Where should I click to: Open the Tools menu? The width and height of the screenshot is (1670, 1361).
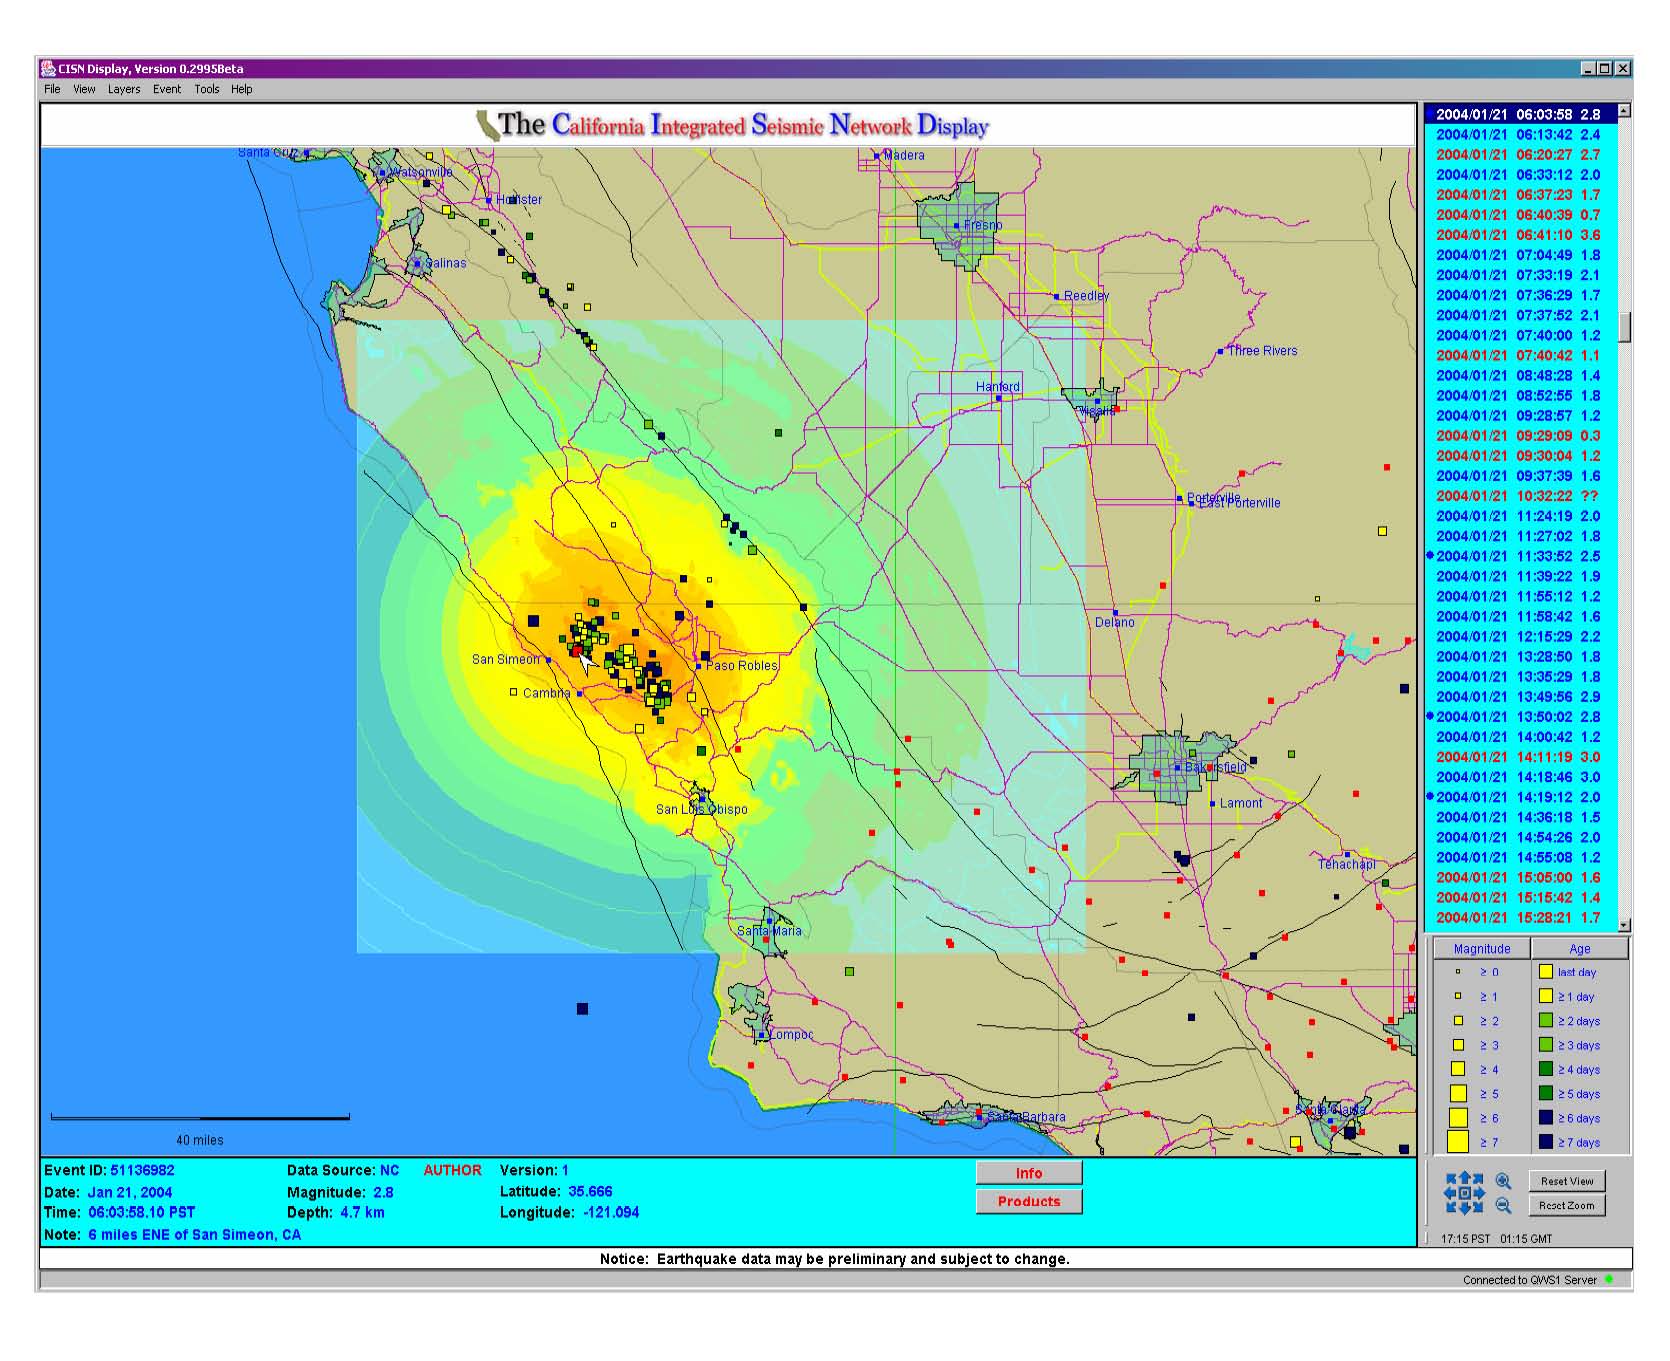(207, 89)
